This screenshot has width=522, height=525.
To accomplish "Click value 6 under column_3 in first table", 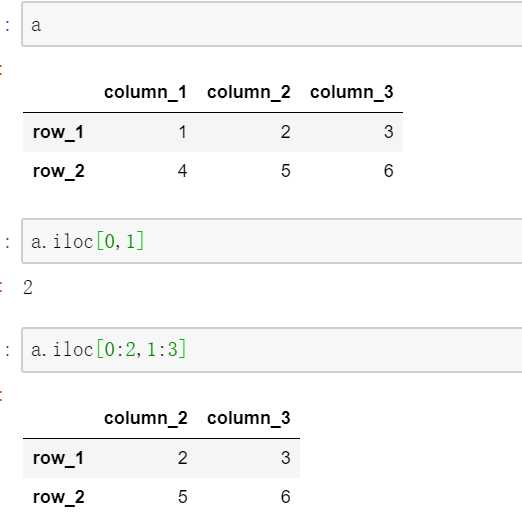I will [x=388, y=171].
